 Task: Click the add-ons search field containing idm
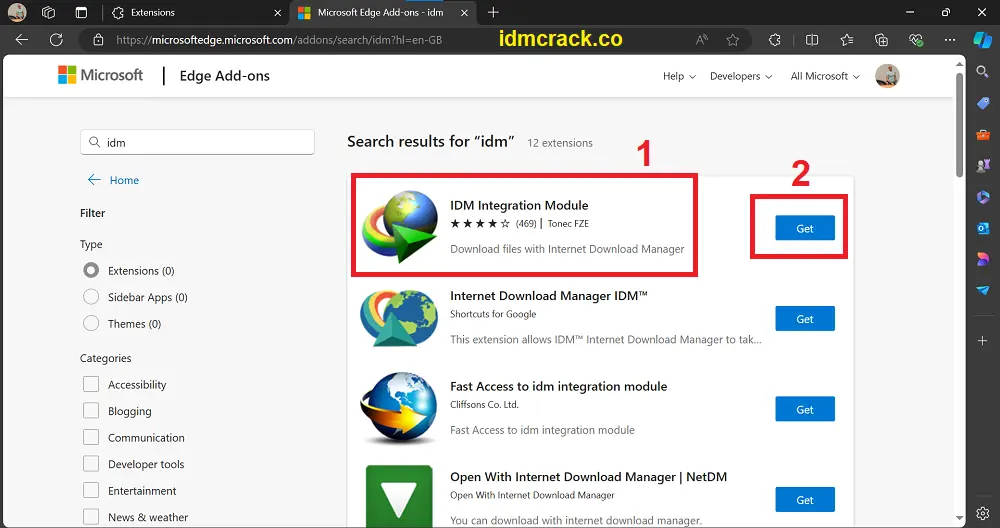(x=197, y=142)
